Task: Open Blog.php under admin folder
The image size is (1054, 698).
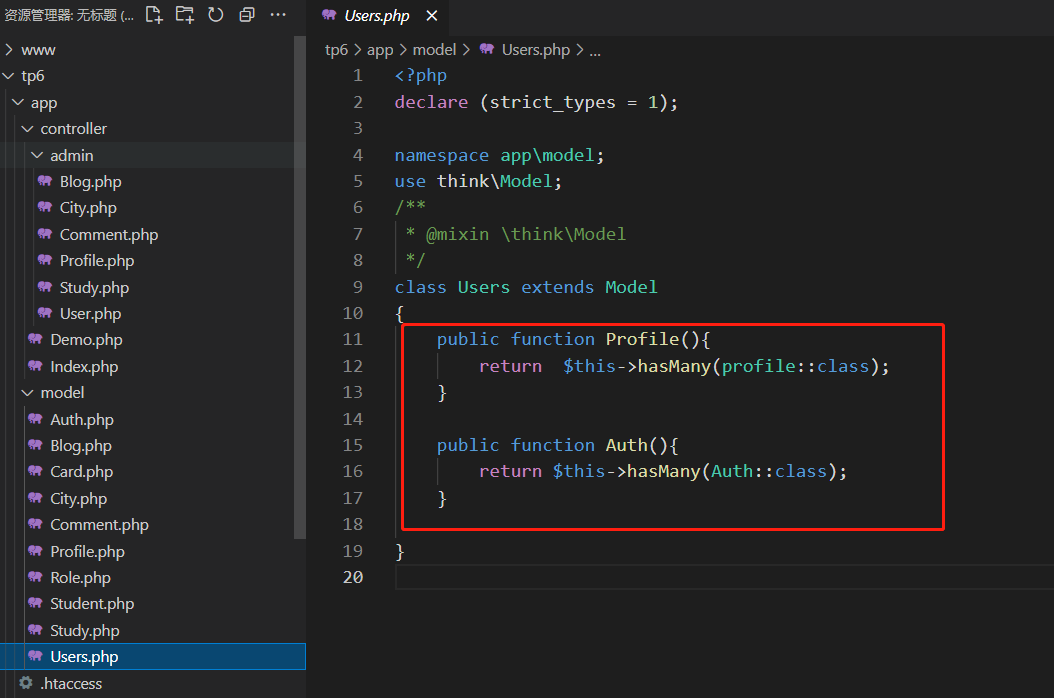Action: [90, 182]
